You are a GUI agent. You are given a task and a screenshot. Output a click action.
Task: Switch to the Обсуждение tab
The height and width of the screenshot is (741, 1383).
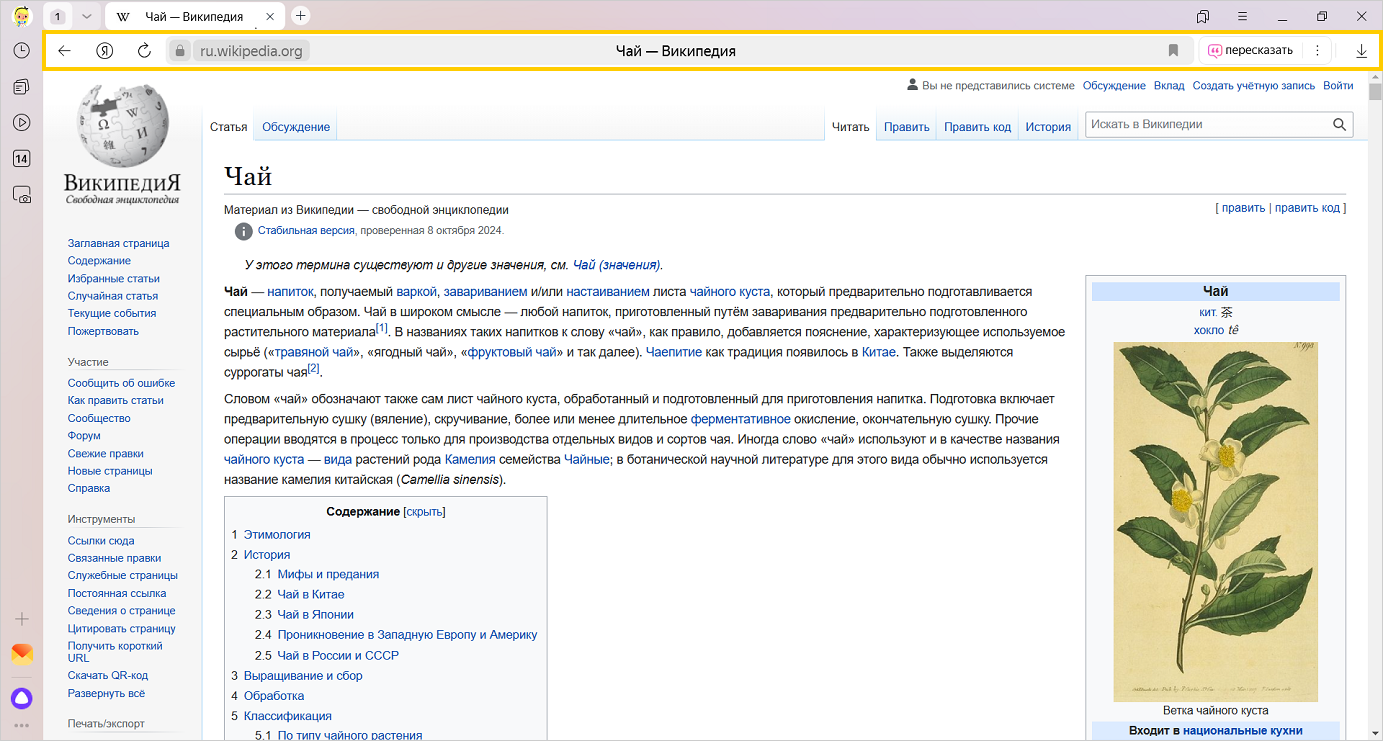(x=296, y=127)
